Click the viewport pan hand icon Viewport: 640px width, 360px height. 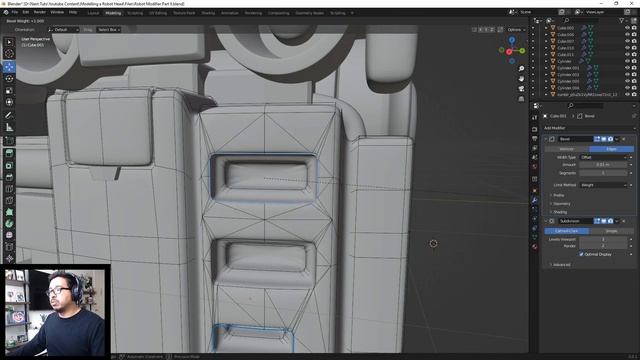click(x=521, y=78)
